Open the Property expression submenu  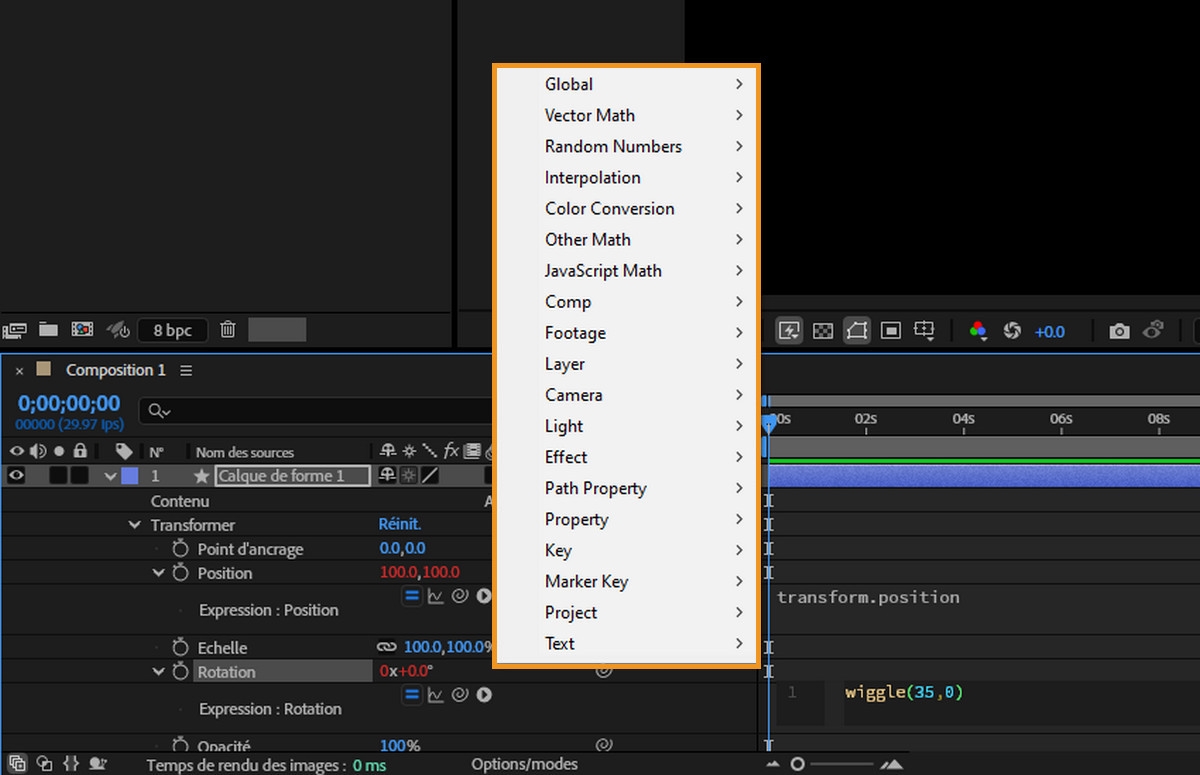626,519
